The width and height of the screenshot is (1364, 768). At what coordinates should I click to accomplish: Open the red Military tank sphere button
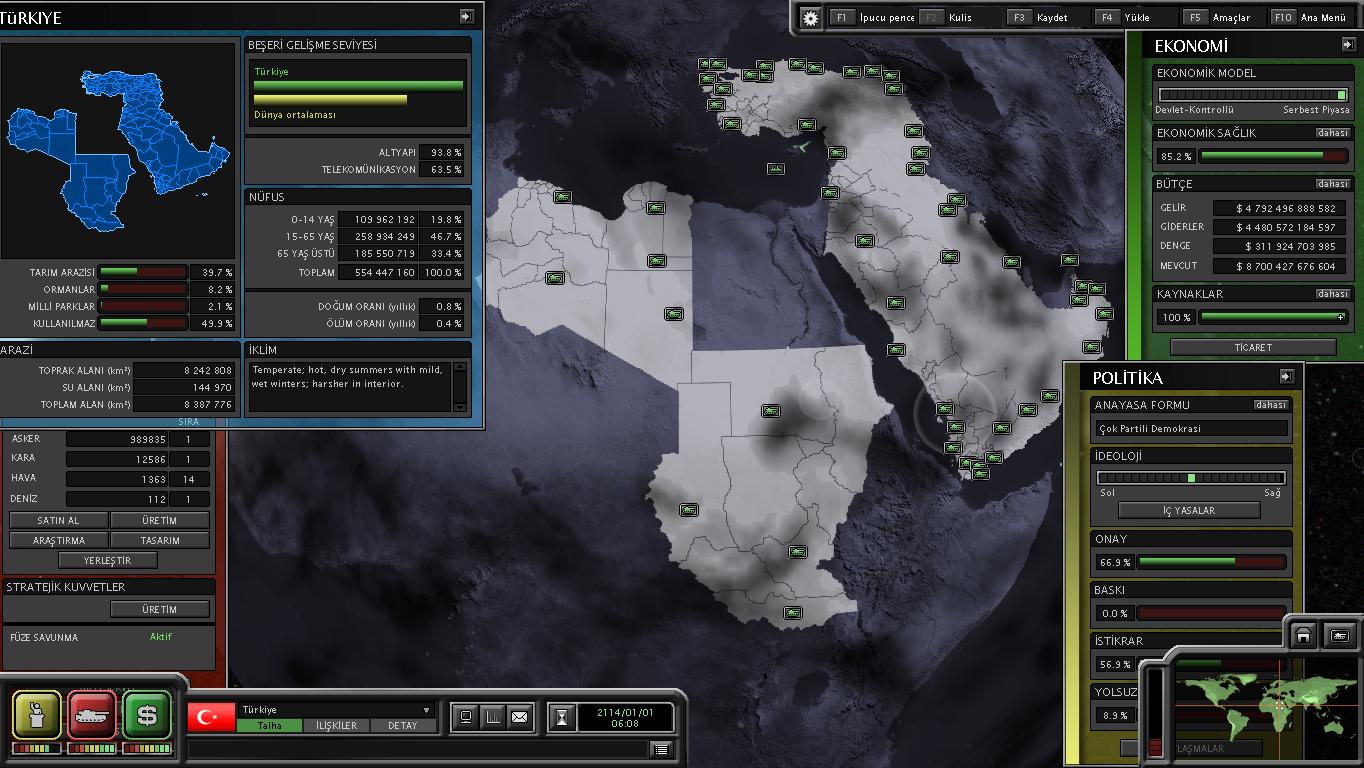(x=92, y=714)
